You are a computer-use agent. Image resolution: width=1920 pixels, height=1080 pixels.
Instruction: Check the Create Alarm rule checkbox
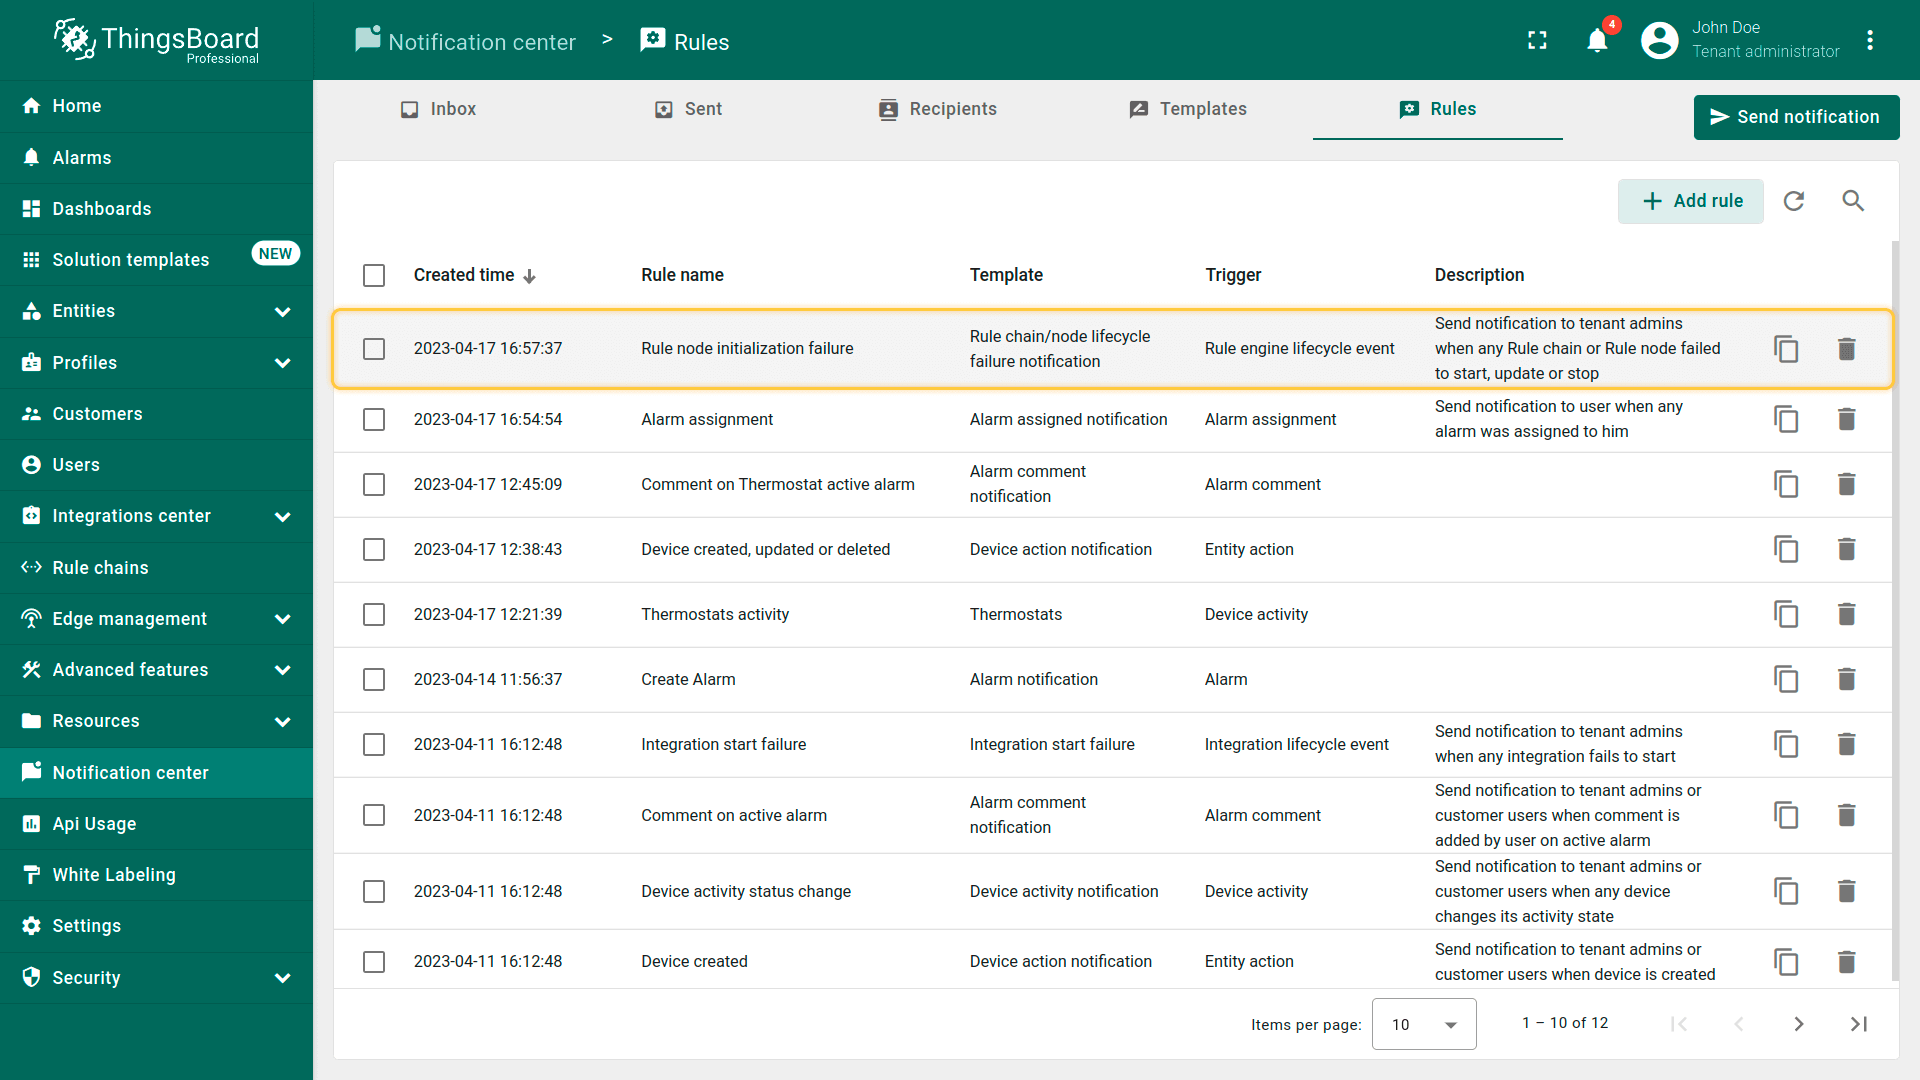point(374,679)
